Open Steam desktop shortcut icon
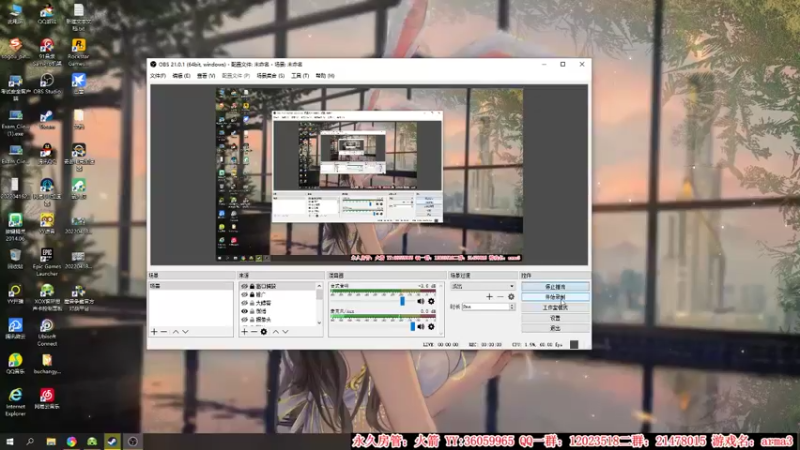Image resolution: width=800 pixels, height=450 pixels. [47, 119]
